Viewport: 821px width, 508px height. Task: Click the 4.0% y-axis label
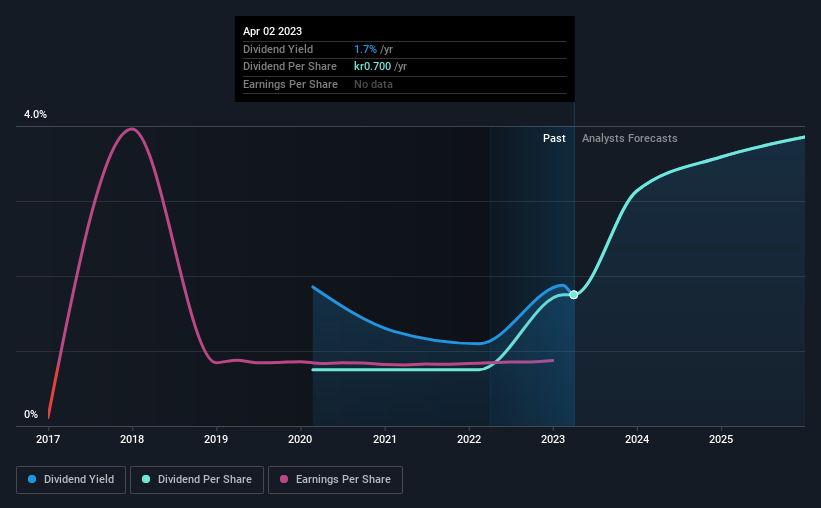[x=36, y=115]
